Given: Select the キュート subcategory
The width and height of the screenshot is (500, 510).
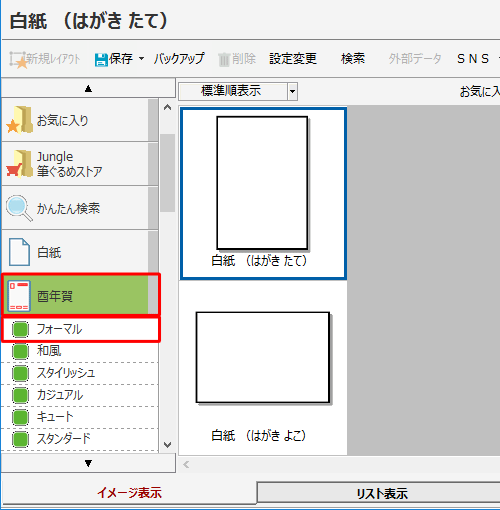Looking at the screenshot, I should [80, 417].
